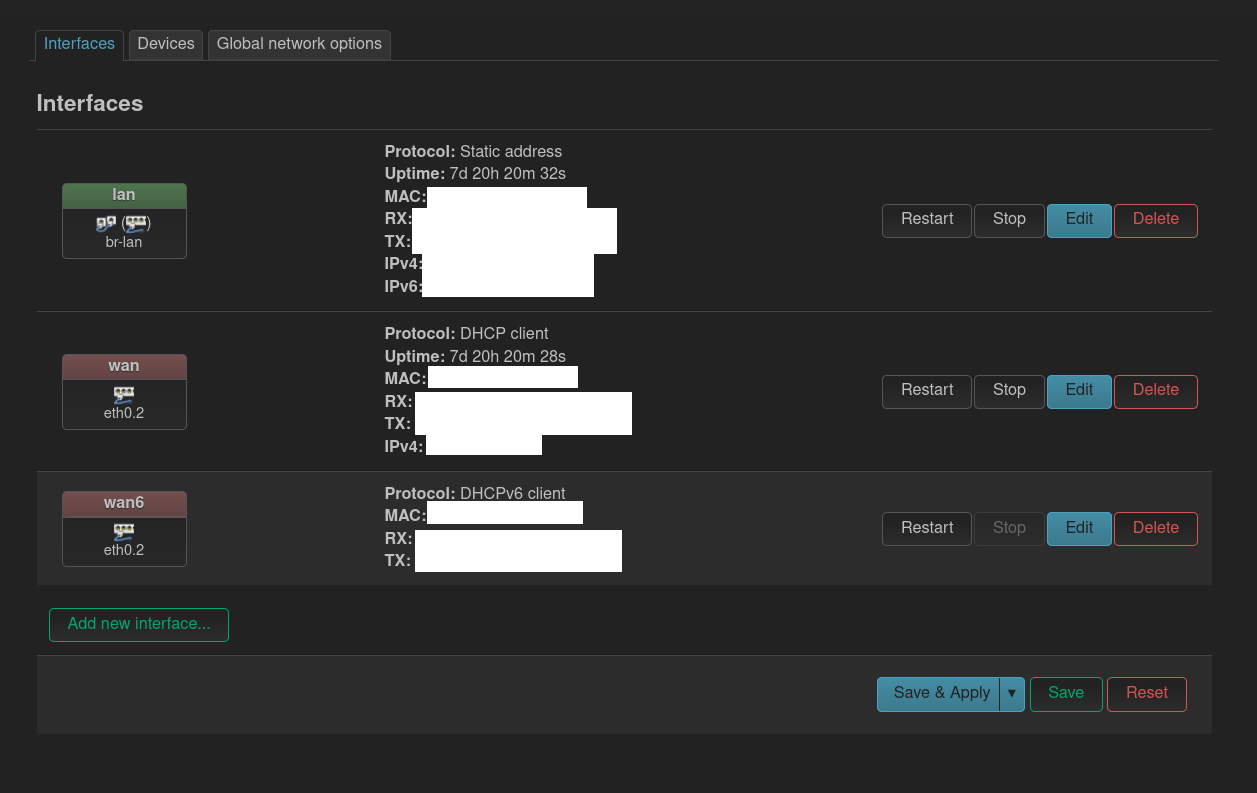Click the ethernet switch icon under wan6
The image size is (1257, 793).
click(x=124, y=531)
